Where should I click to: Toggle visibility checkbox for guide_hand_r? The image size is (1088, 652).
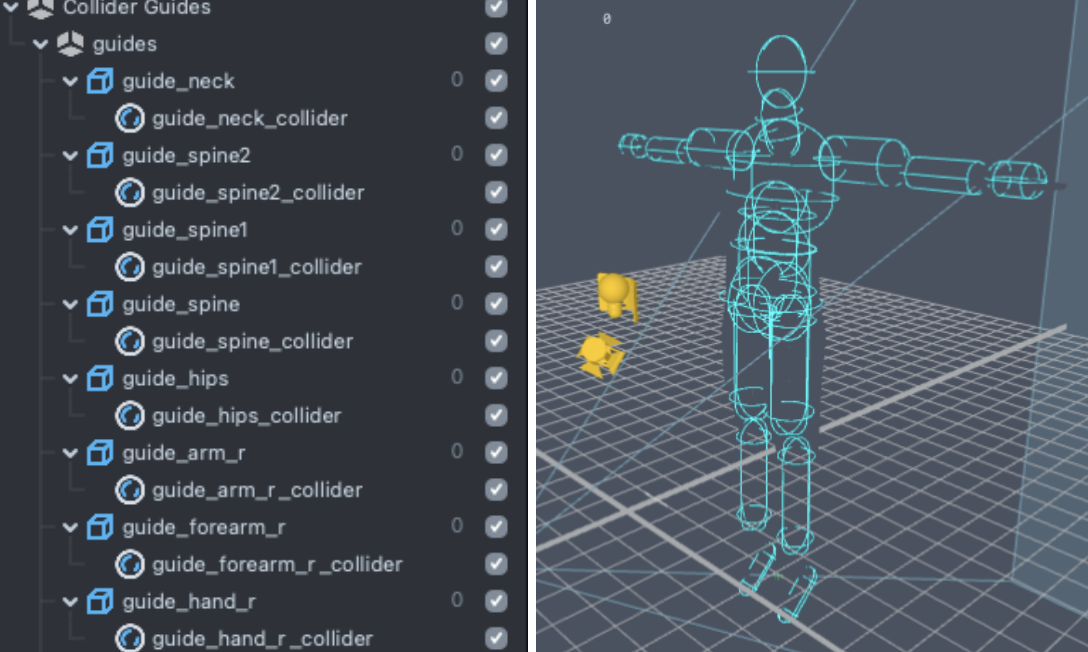pos(496,601)
